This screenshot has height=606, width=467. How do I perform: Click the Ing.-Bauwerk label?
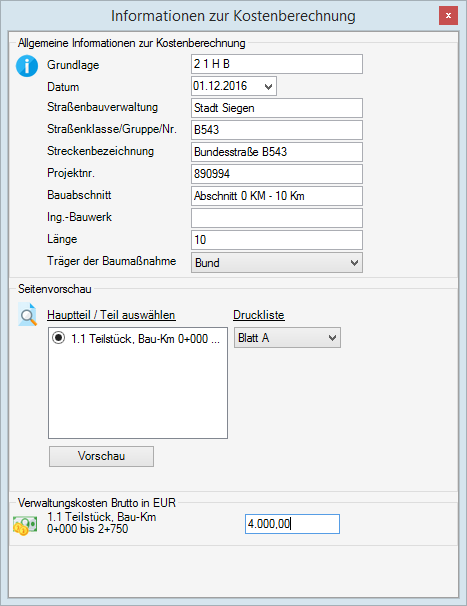[79, 217]
